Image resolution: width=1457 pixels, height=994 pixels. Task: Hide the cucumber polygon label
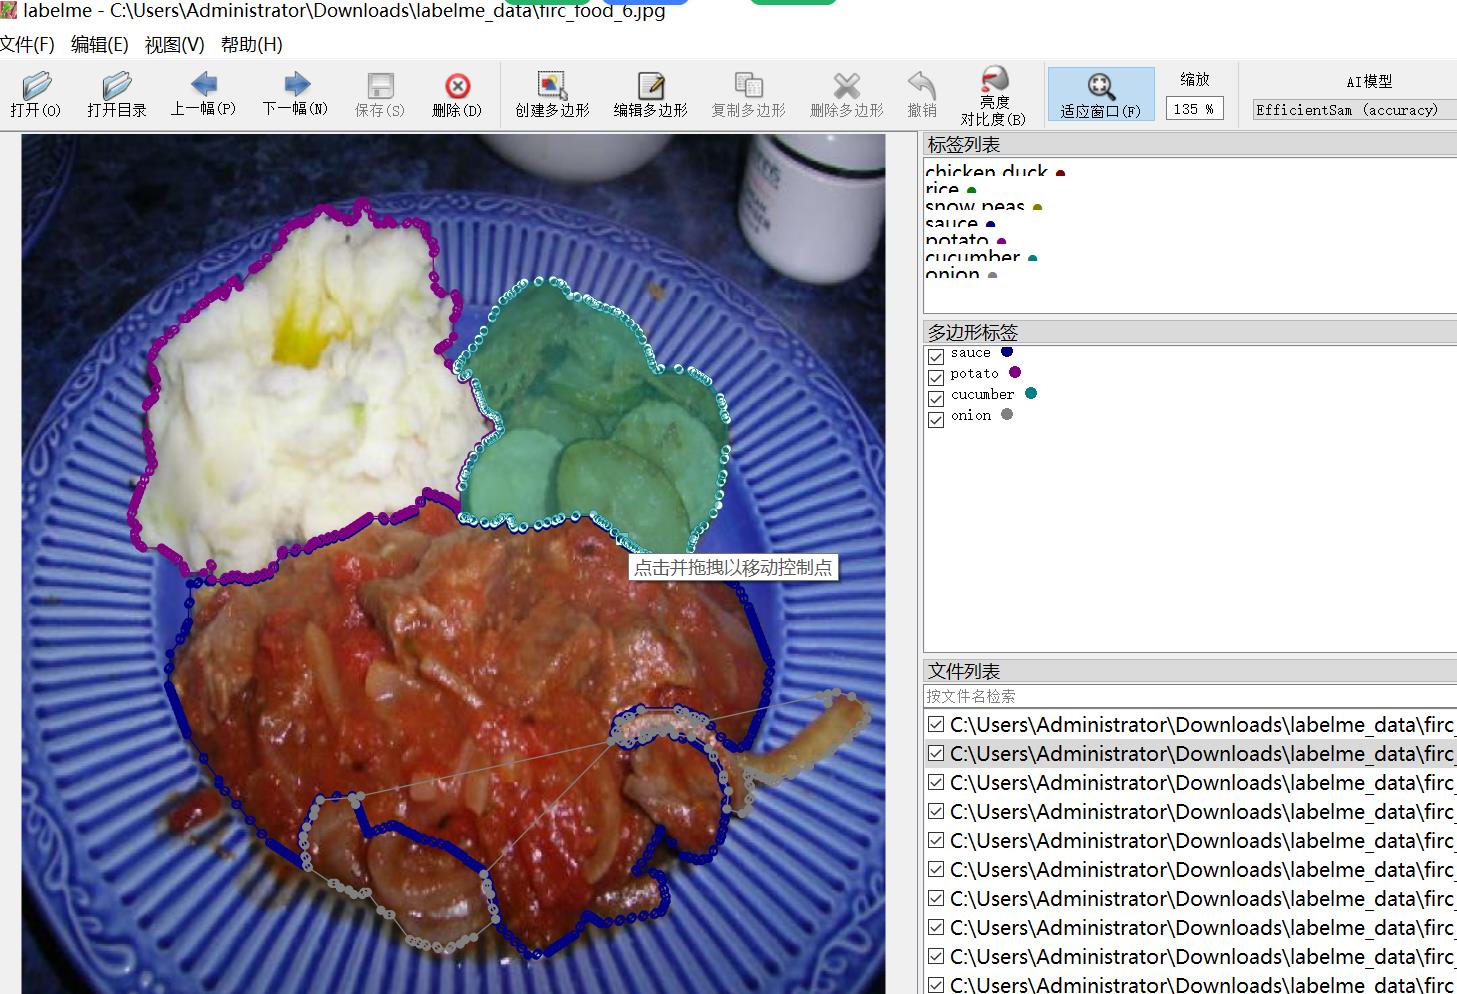(936, 399)
